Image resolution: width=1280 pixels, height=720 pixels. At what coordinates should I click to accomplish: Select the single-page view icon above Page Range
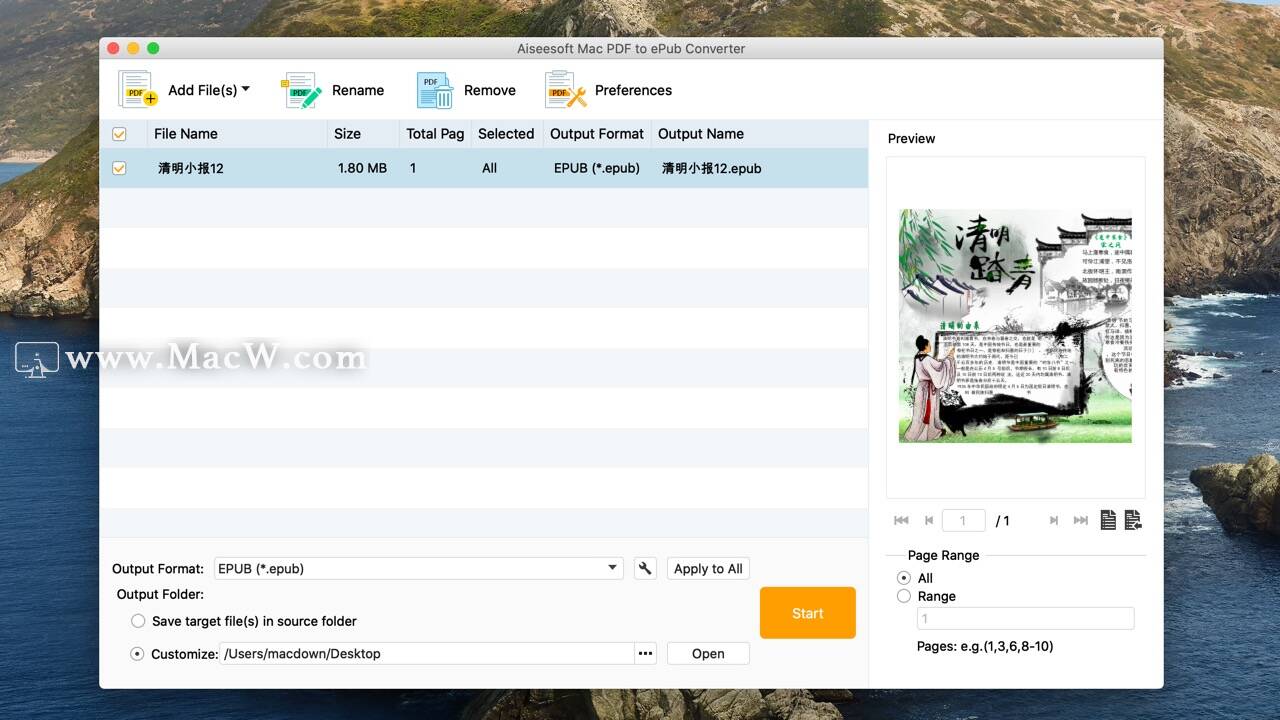pyautogui.click(x=1108, y=519)
